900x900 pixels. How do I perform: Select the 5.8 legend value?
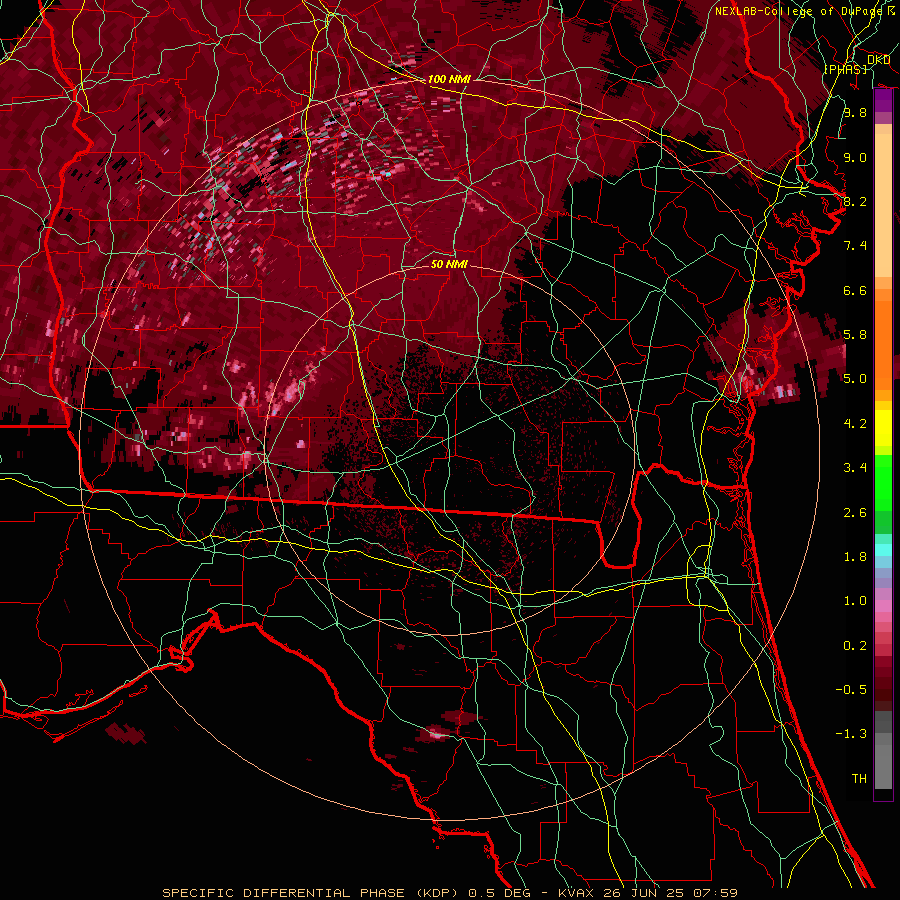click(x=855, y=335)
